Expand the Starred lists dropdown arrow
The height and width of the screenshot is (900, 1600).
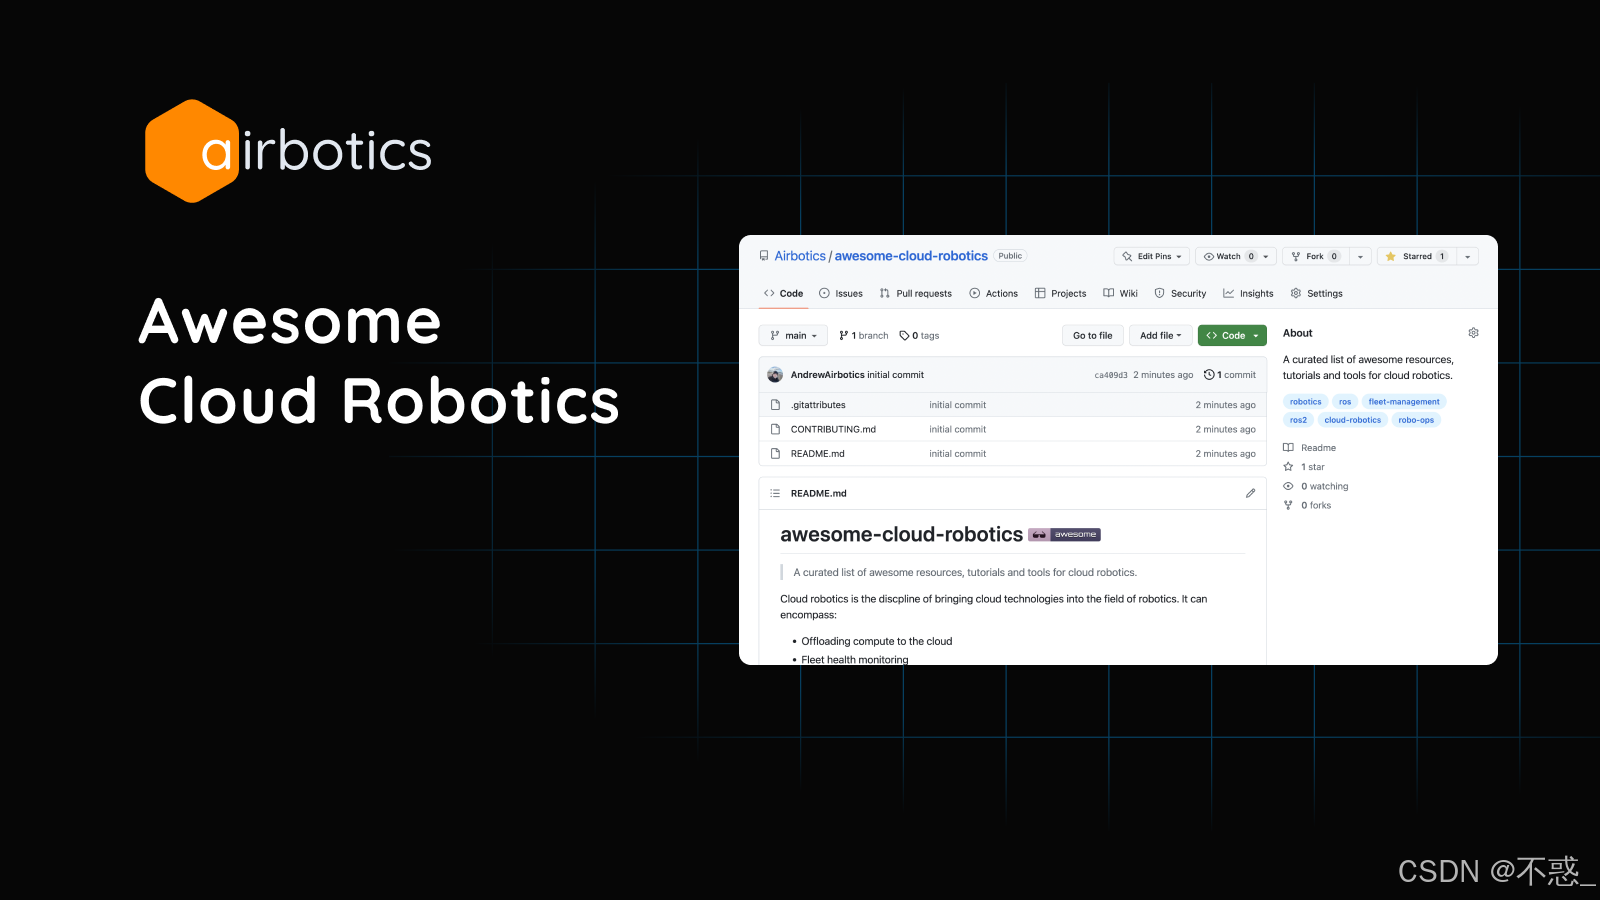(1467, 256)
